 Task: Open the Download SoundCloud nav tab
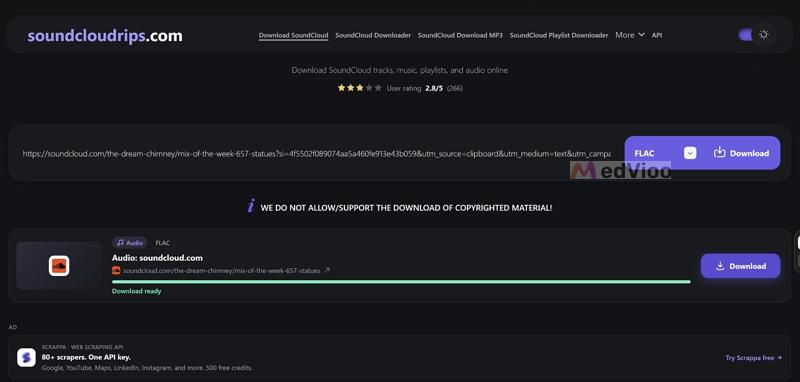point(293,35)
